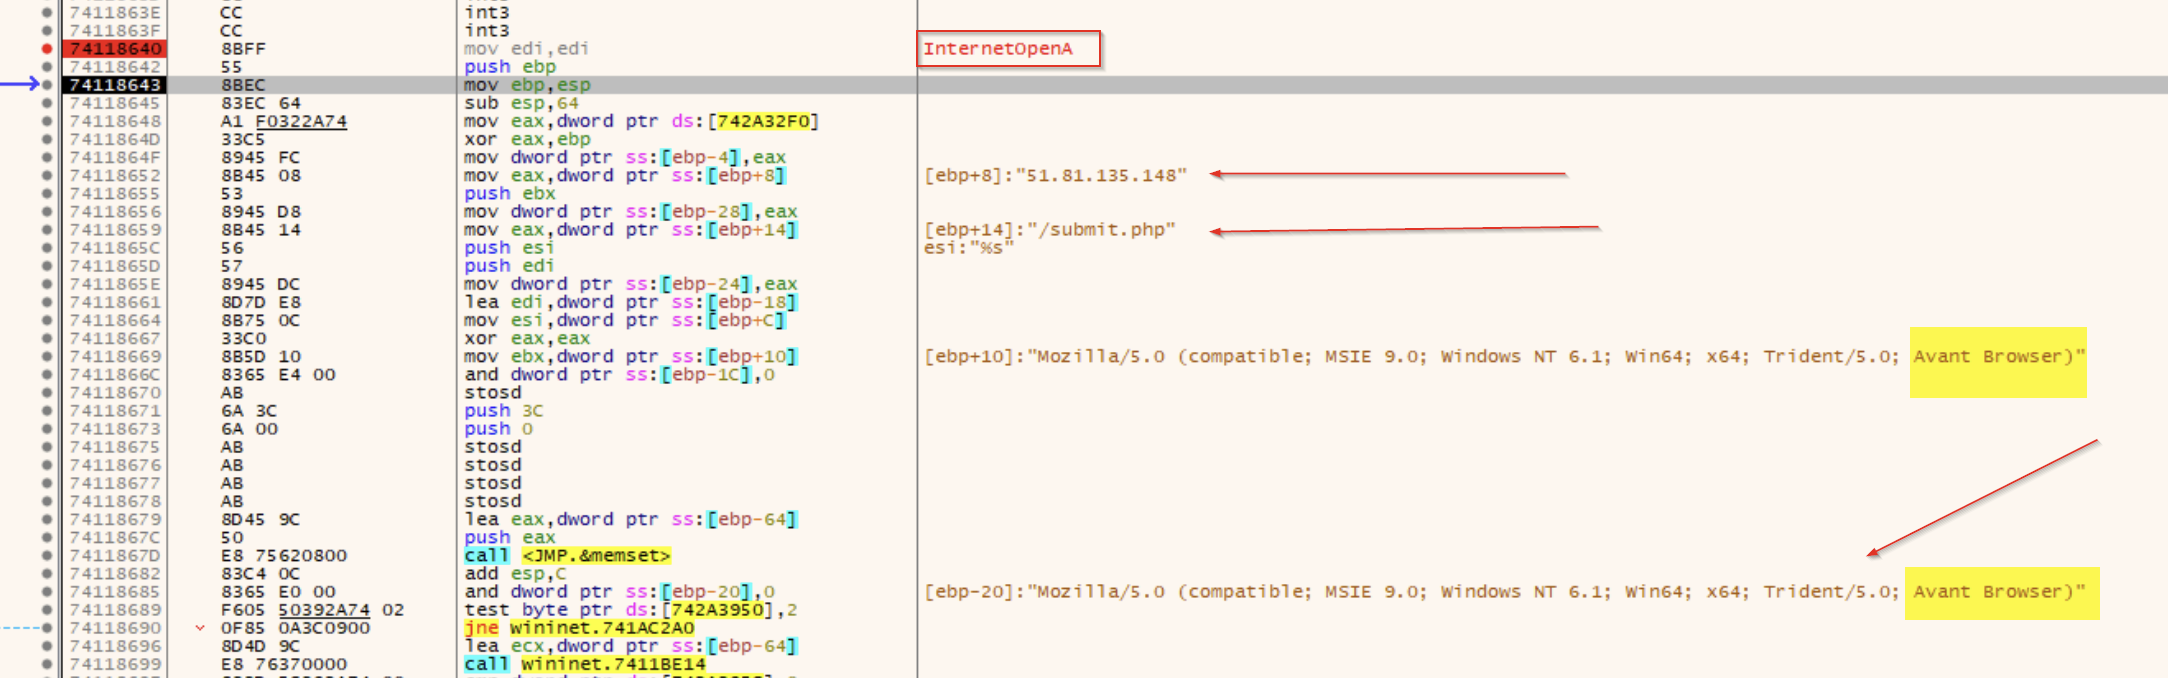Click the "lea ecx,dword ptr ss:[ebp-64]" instruction
Viewport: 2168px width, 678px height.
click(631, 646)
